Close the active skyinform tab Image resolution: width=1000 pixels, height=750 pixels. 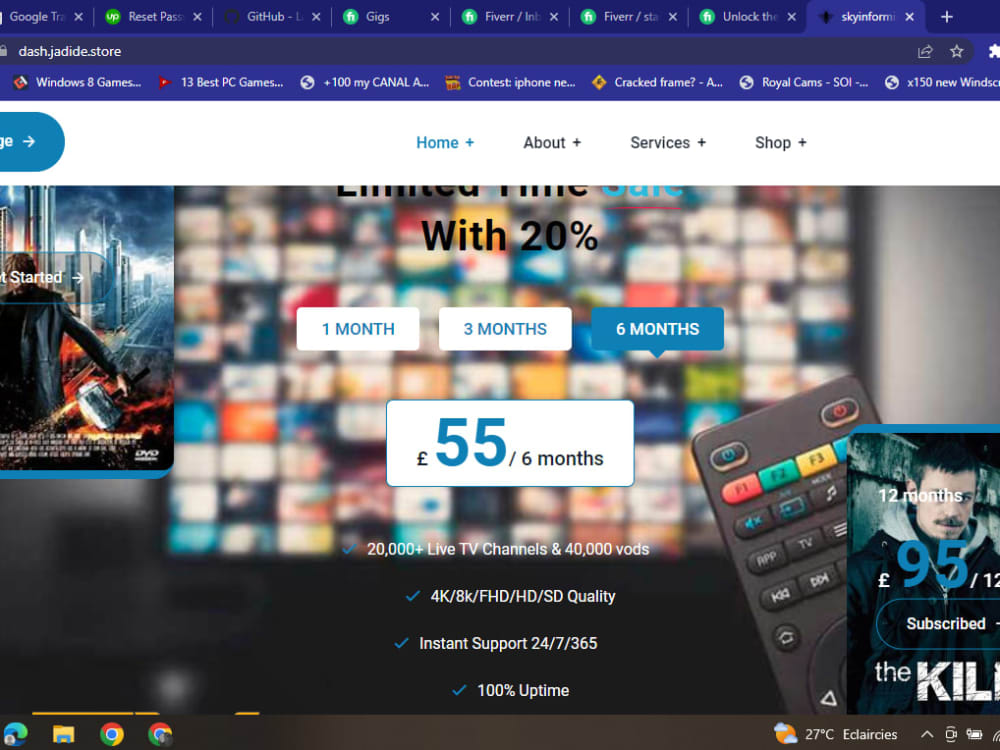point(910,17)
